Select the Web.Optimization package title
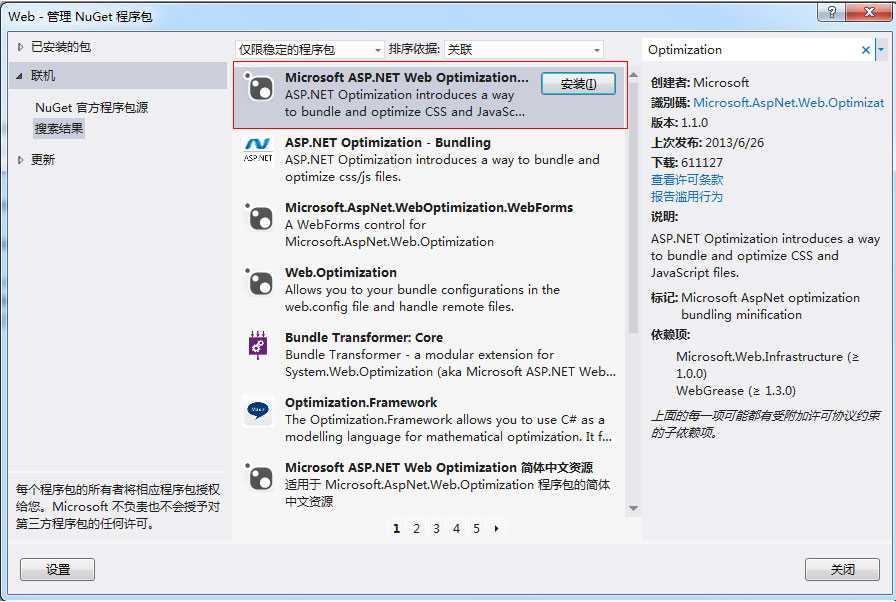The width and height of the screenshot is (896, 602). coord(341,273)
